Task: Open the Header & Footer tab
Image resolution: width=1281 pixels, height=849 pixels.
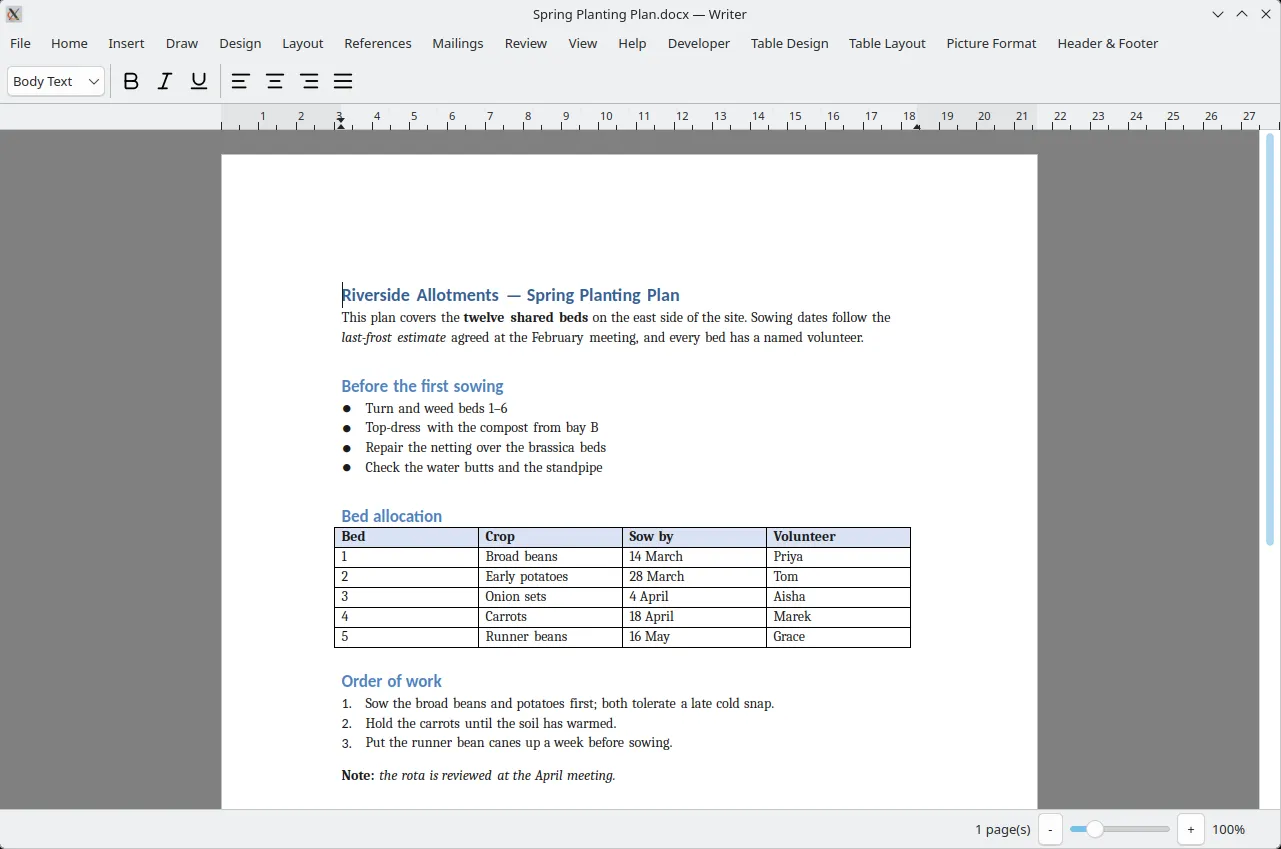Action: point(1108,44)
